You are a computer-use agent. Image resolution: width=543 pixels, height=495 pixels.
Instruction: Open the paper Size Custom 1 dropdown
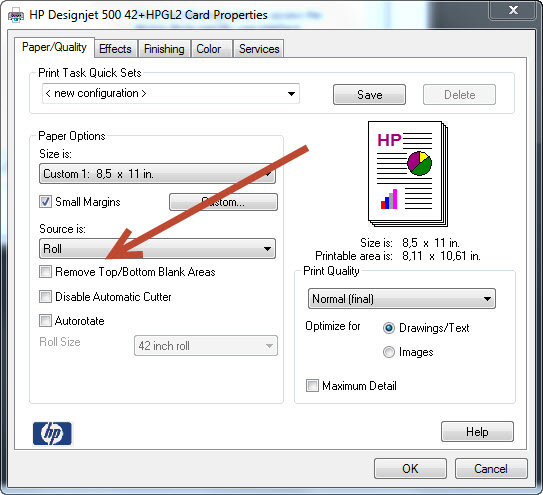point(158,174)
